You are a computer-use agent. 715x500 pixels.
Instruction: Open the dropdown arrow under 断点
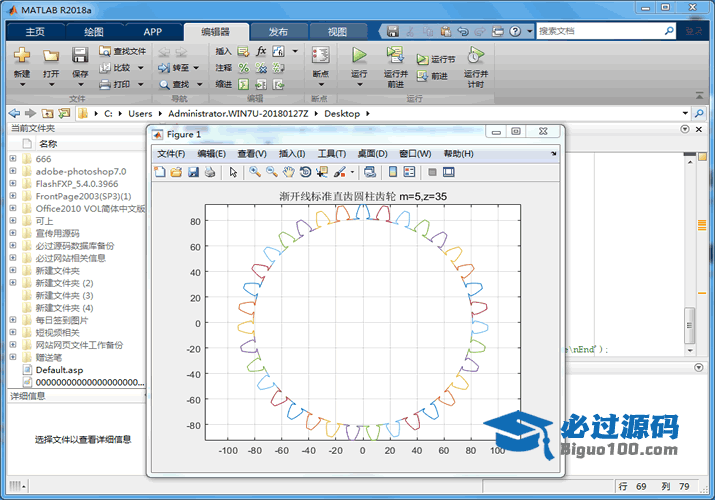coord(321,85)
